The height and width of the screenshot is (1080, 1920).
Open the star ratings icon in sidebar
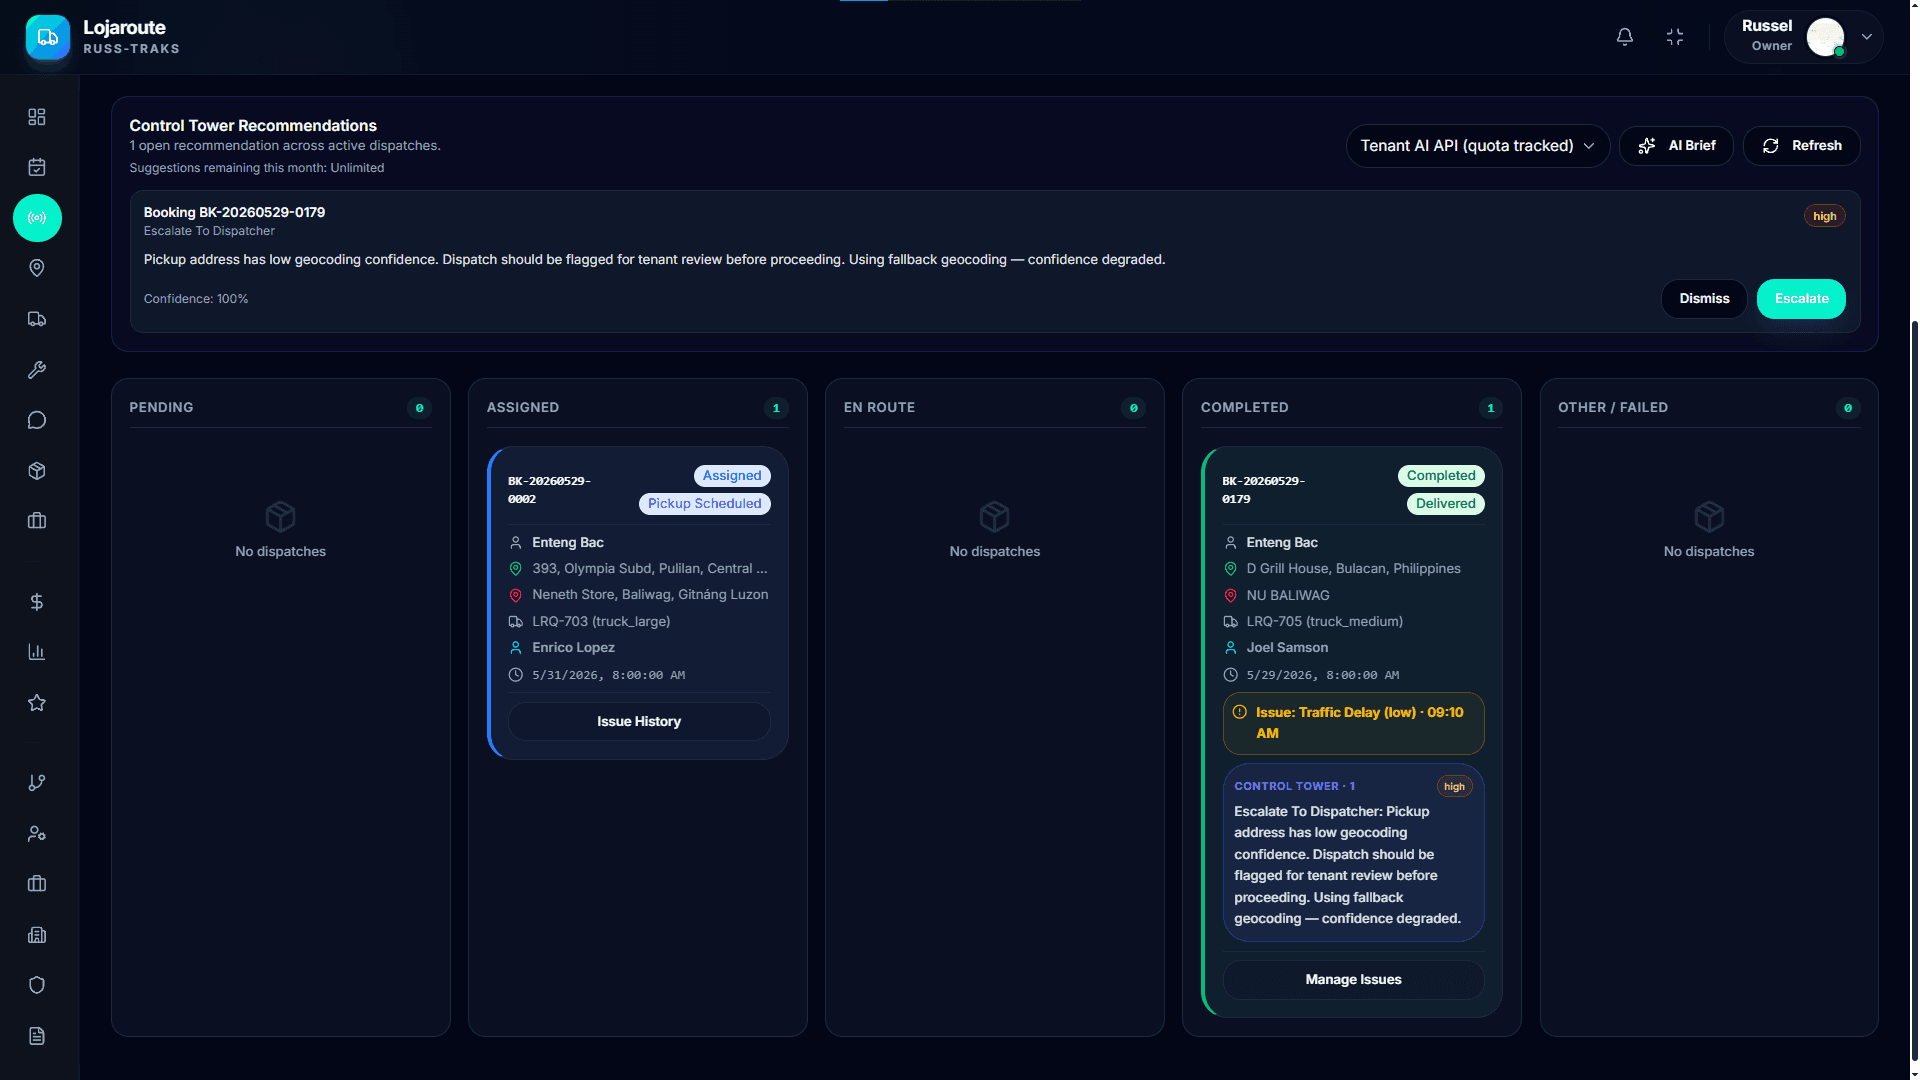(x=37, y=703)
